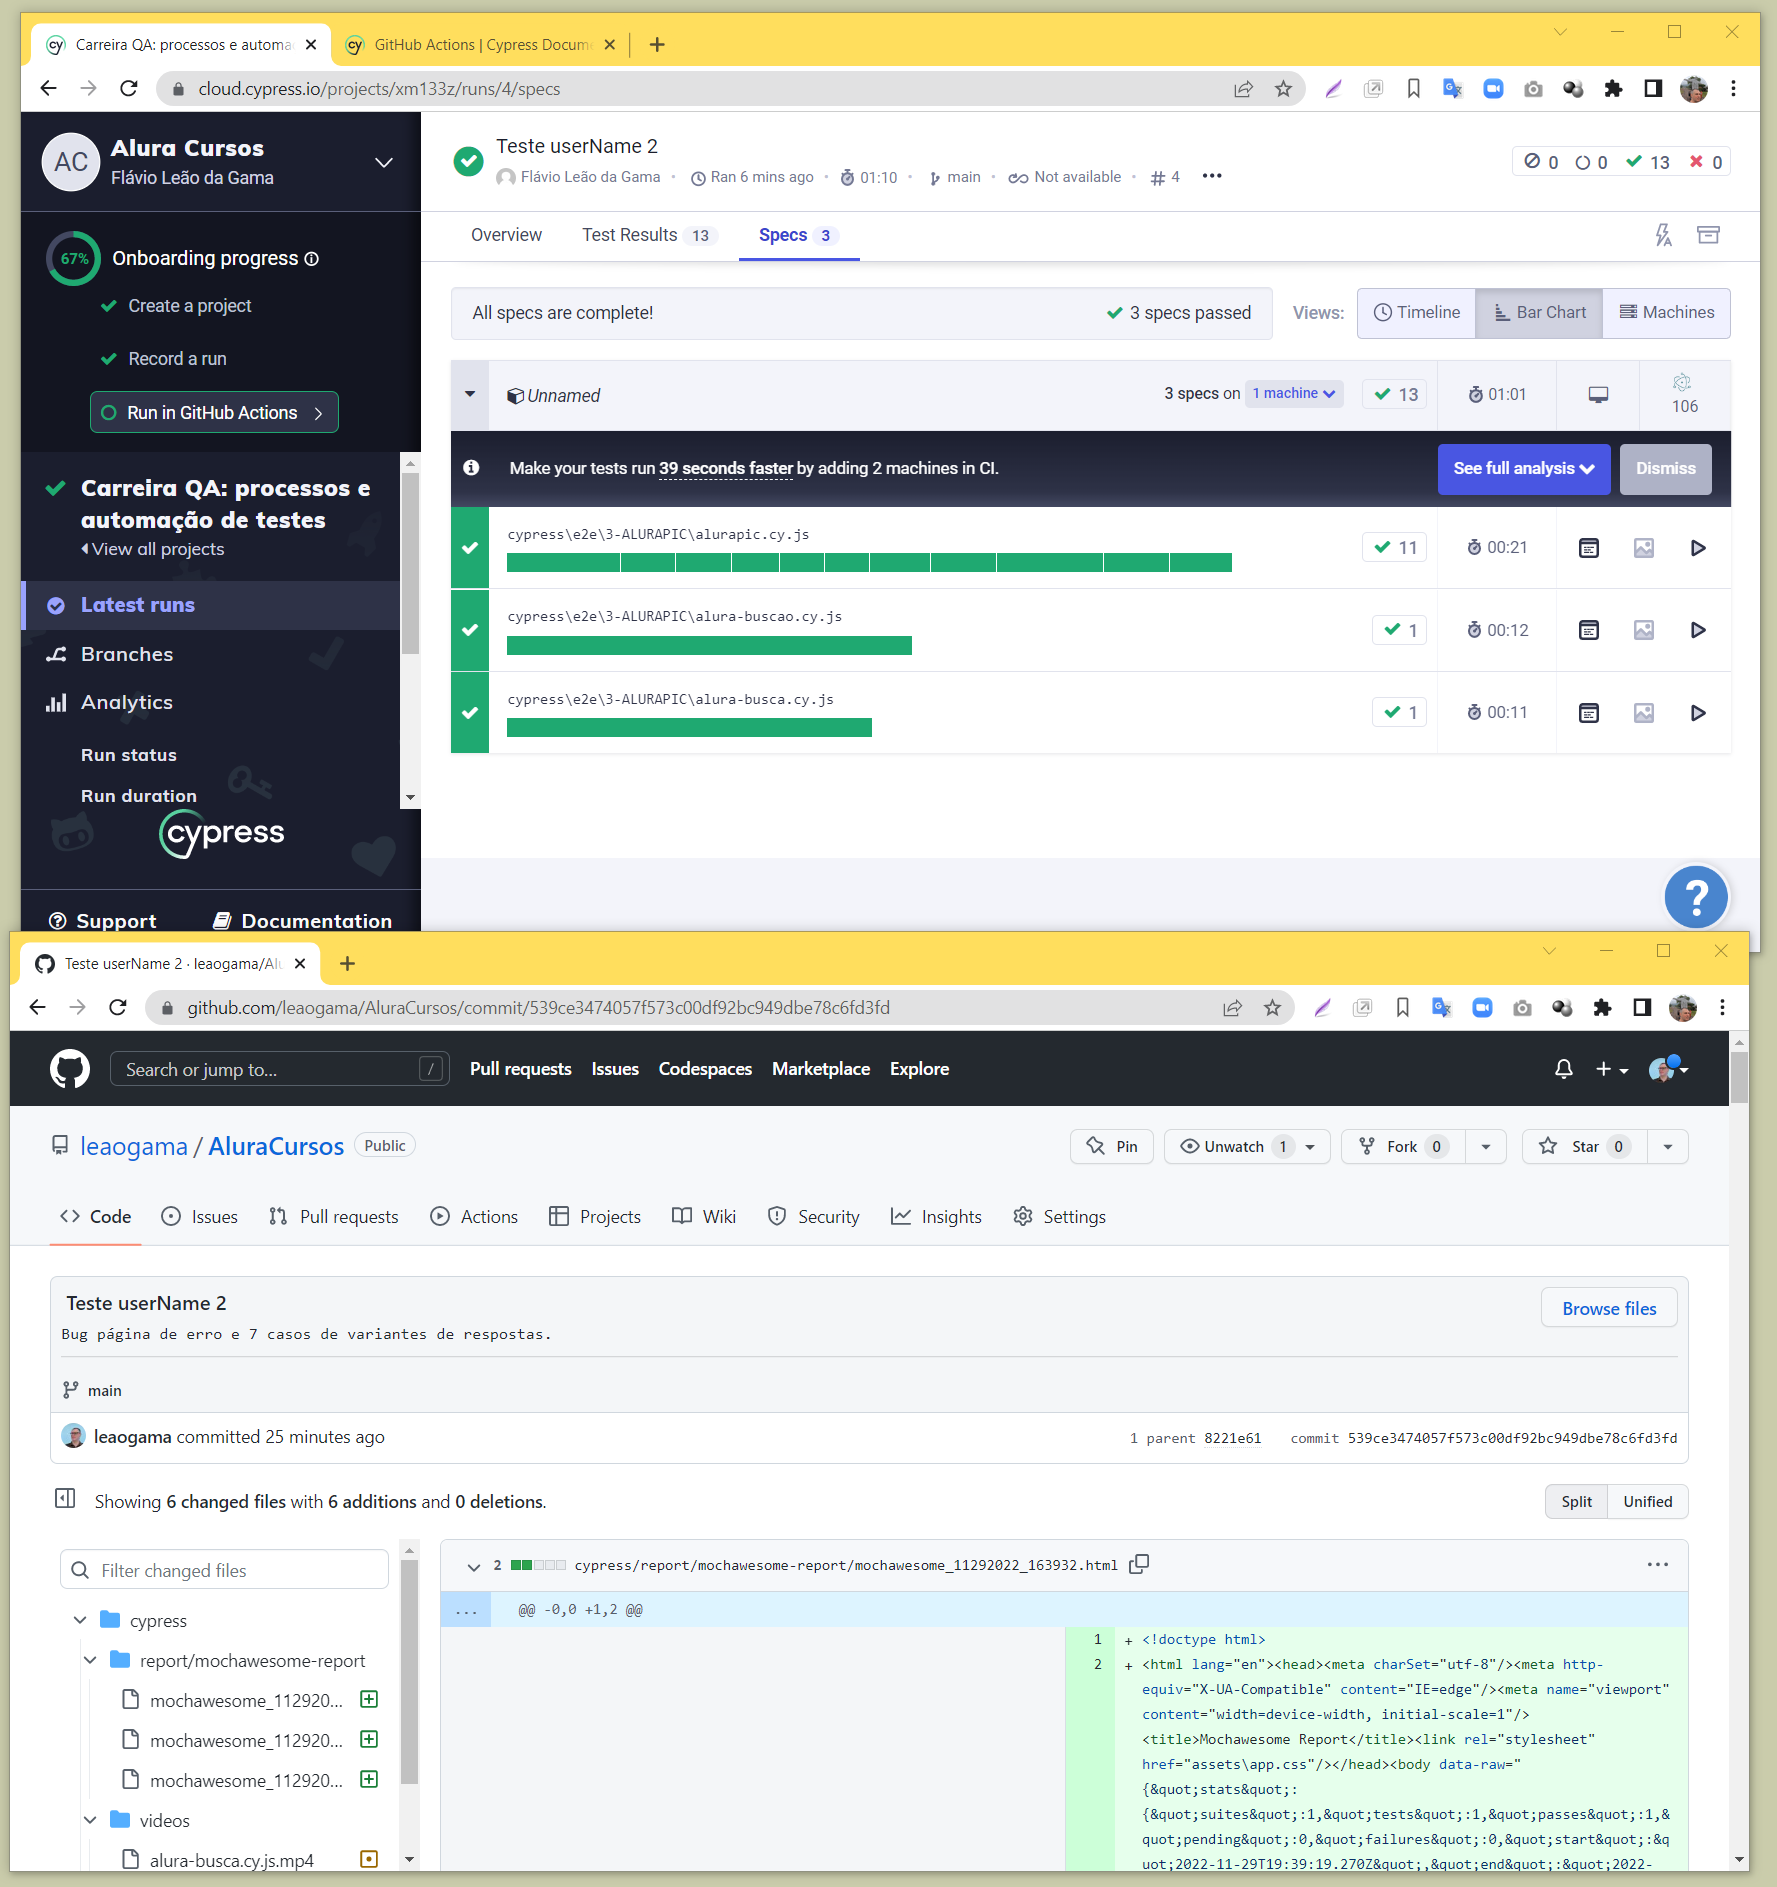Toggle the file tree sidebar icon

[x=65, y=1498]
